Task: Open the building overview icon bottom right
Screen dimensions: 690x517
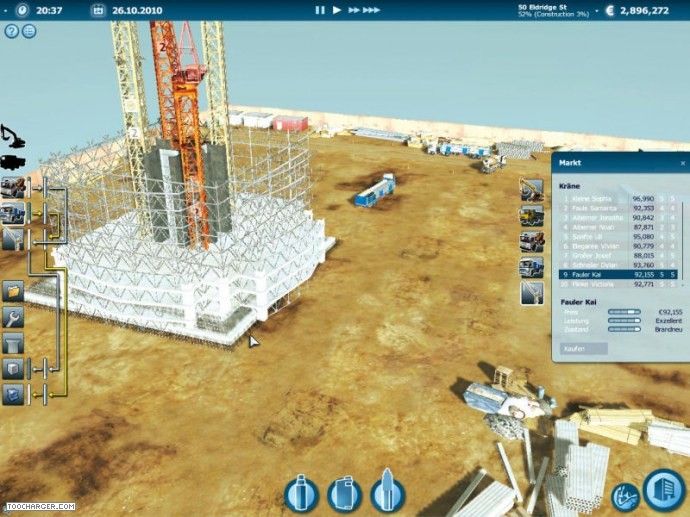Action: [x=663, y=489]
